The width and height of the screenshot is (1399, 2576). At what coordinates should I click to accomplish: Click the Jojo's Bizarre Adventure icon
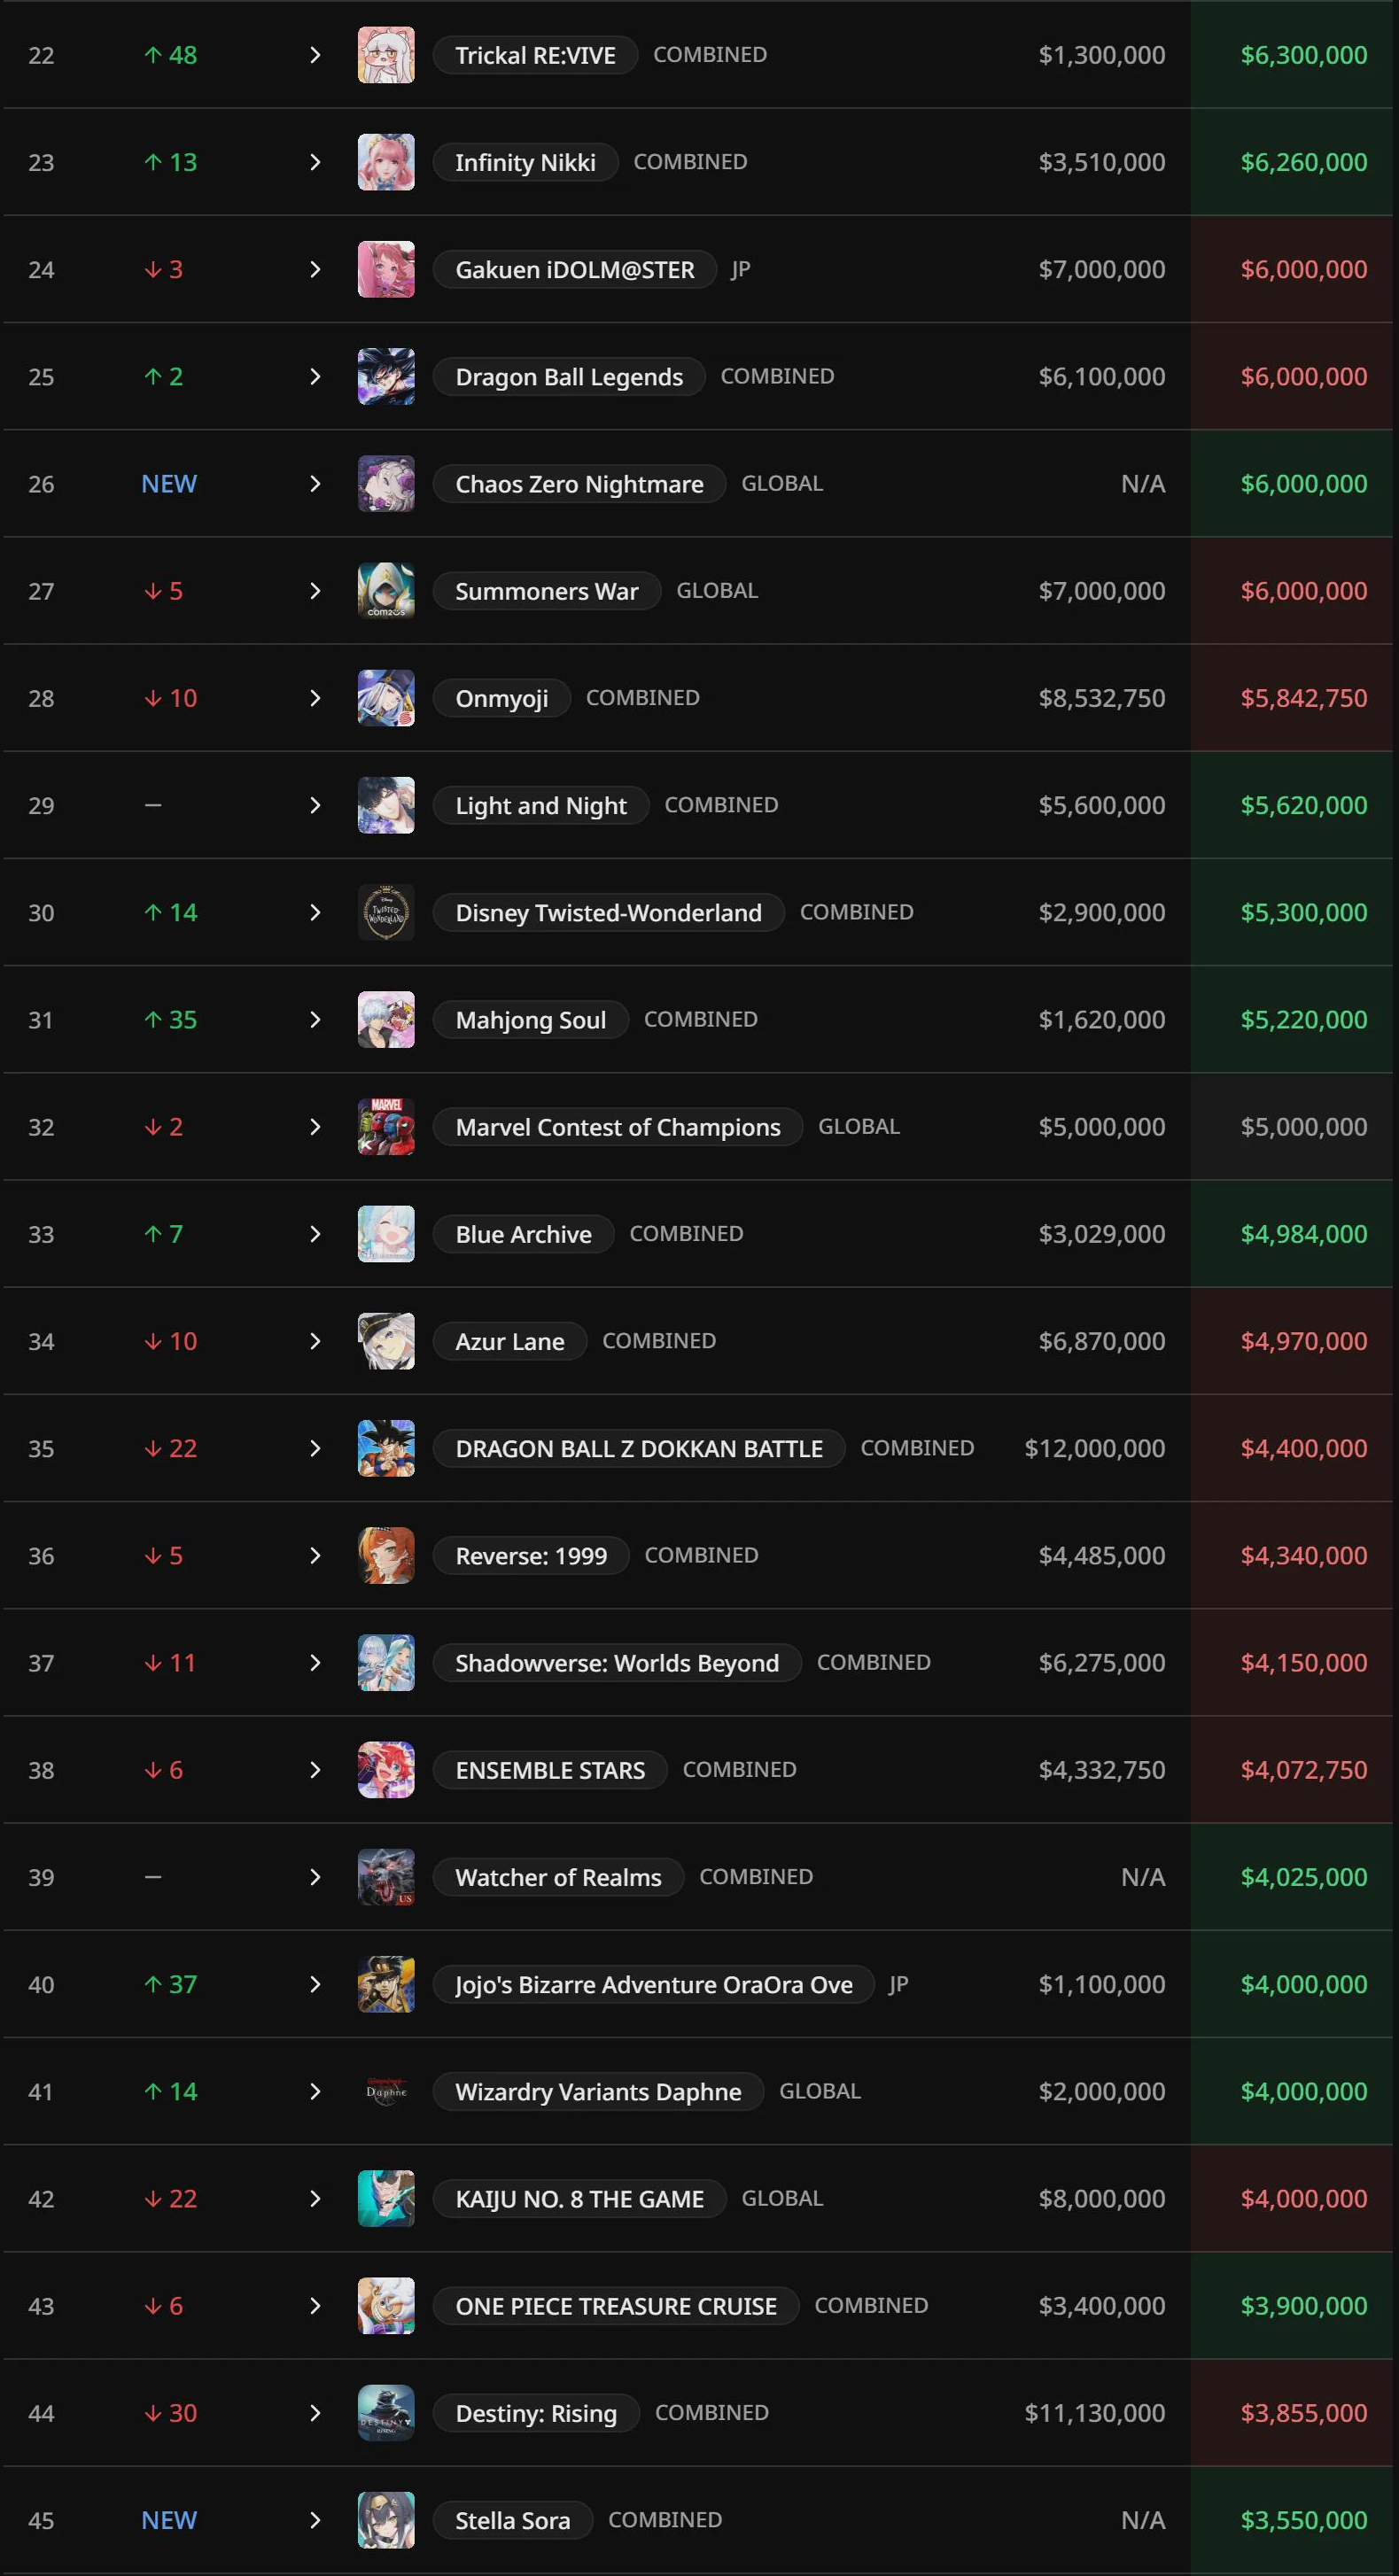pos(386,1984)
